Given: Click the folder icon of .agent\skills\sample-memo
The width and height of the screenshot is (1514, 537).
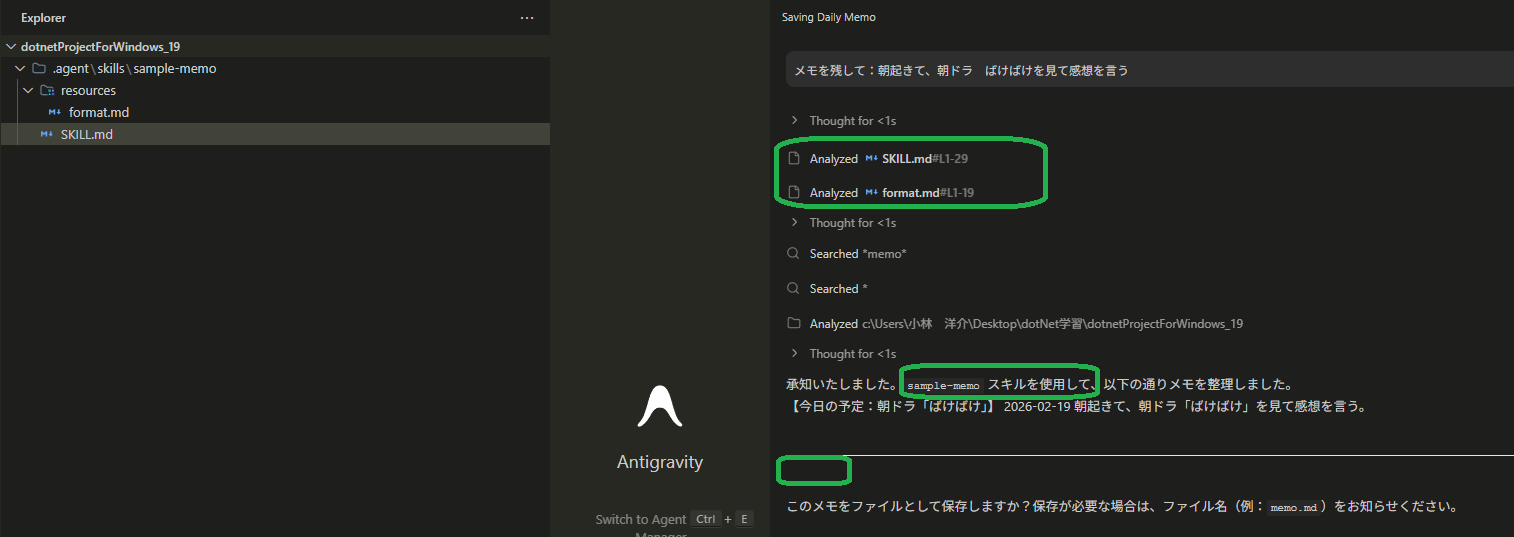Looking at the screenshot, I should (39, 69).
